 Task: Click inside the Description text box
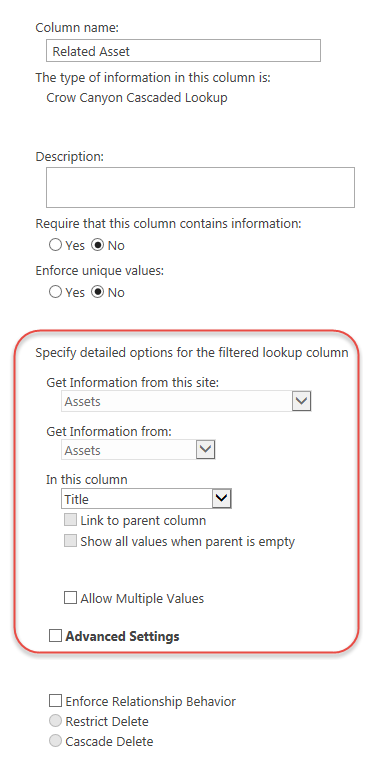[x=200, y=187]
